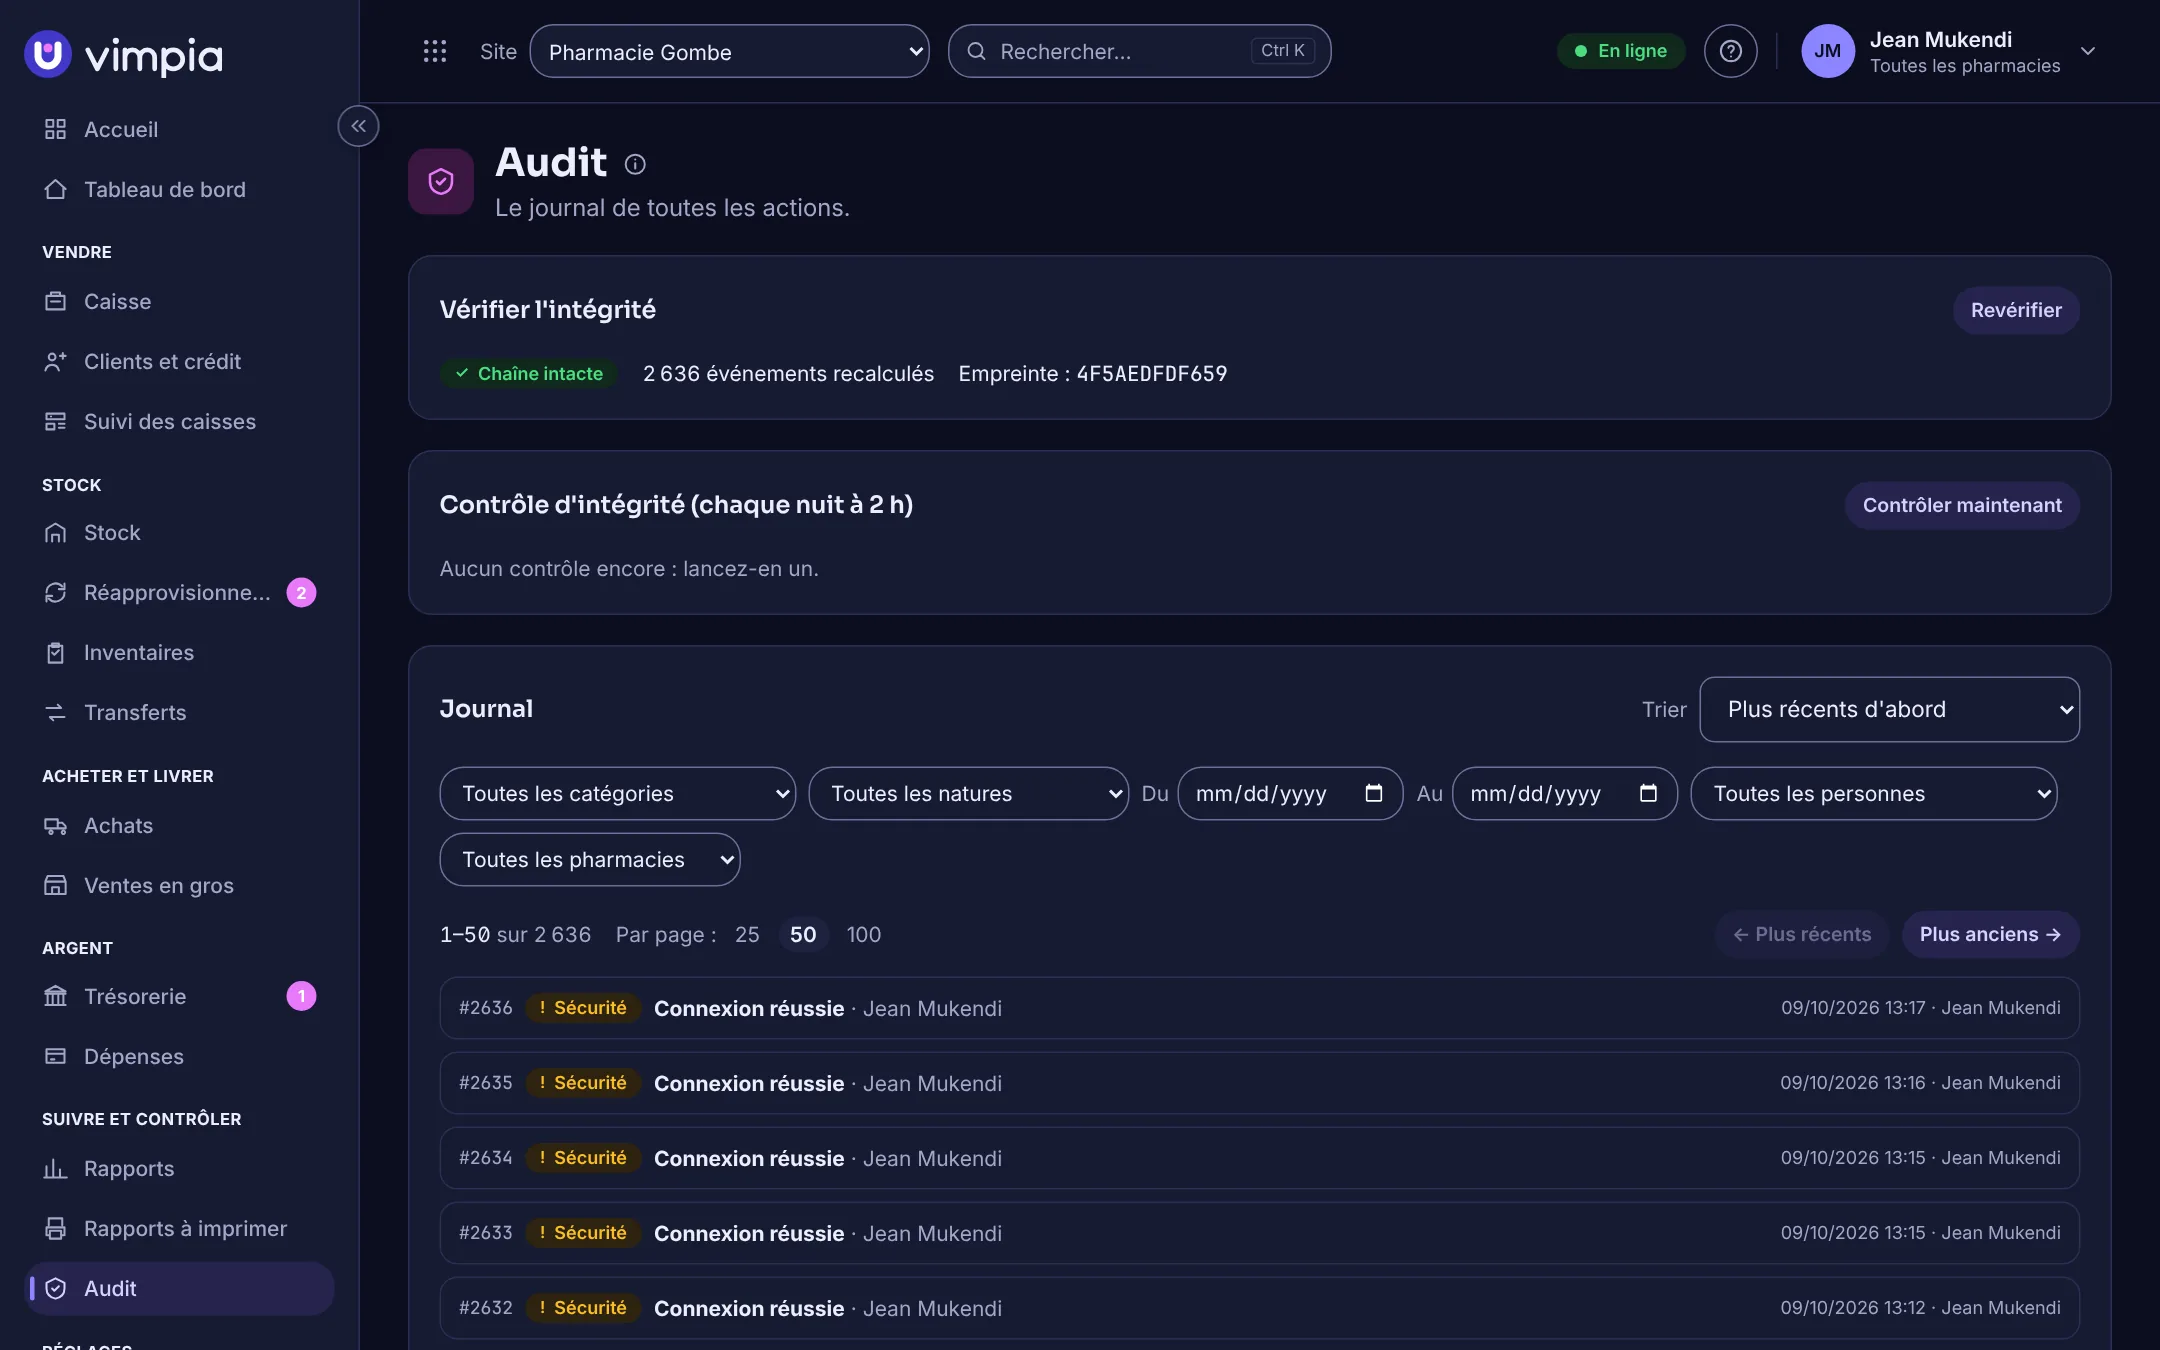The width and height of the screenshot is (2160, 1350).
Task: Click the Plus récents pagination button
Action: coord(1802,934)
